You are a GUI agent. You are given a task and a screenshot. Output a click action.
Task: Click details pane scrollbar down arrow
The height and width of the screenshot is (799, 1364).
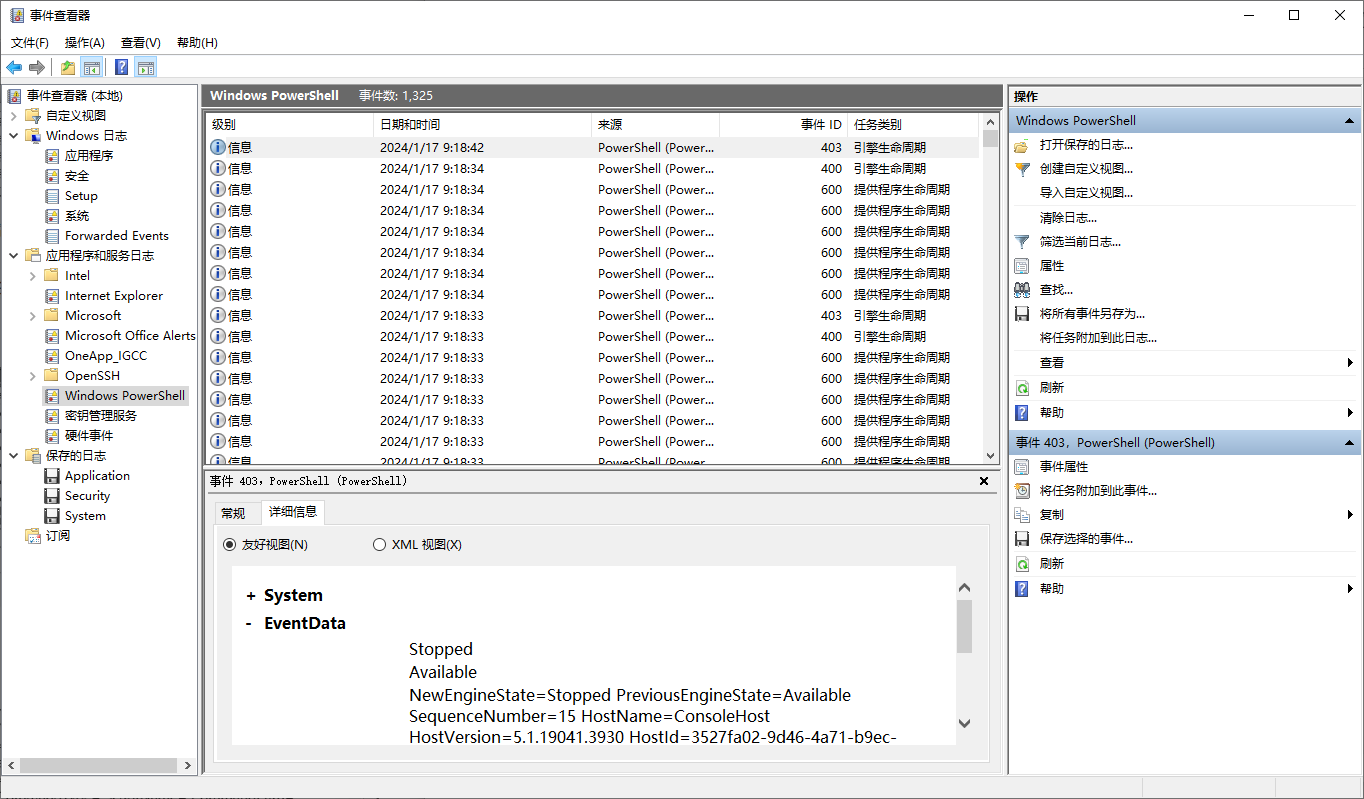(964, 723)
